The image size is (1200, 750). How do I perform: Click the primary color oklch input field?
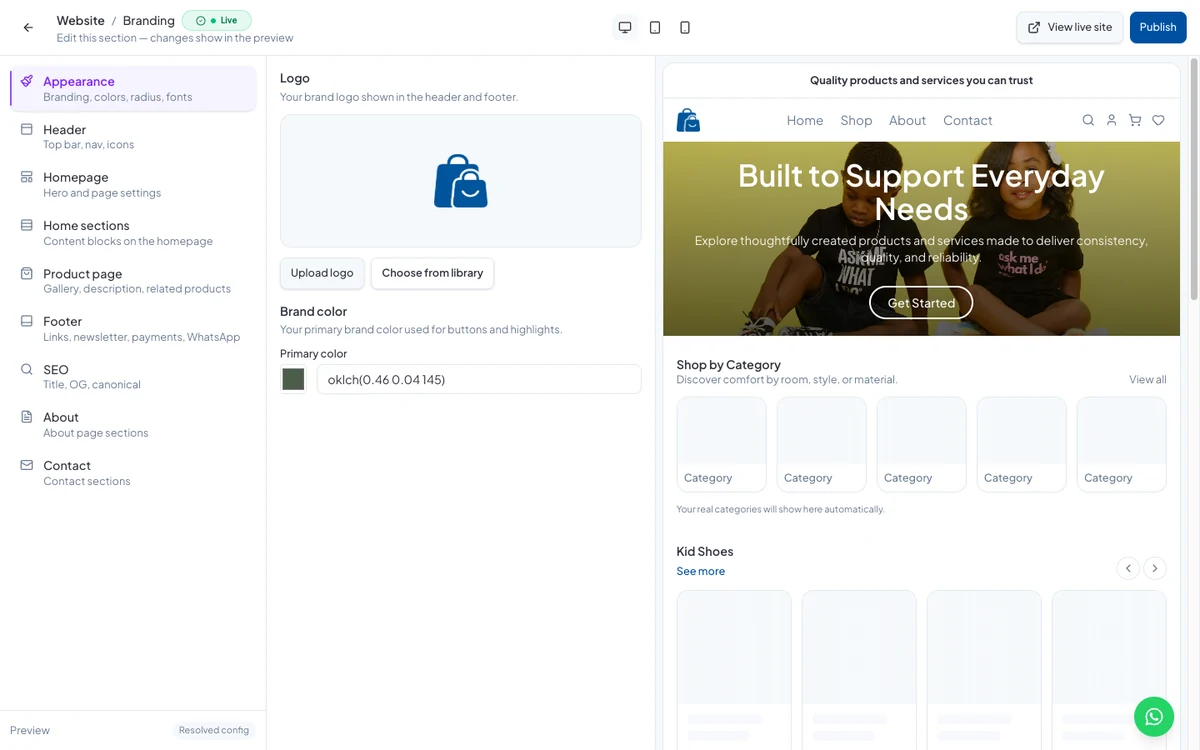pos(479,379)
